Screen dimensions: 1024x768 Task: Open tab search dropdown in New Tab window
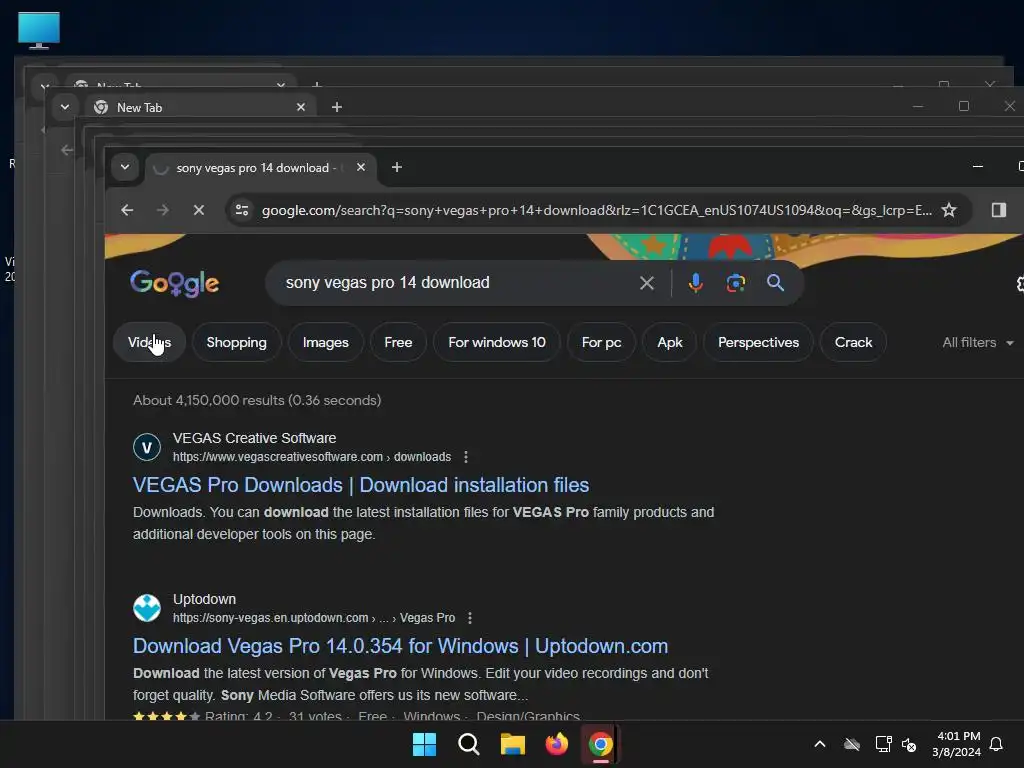click(65, 107)
